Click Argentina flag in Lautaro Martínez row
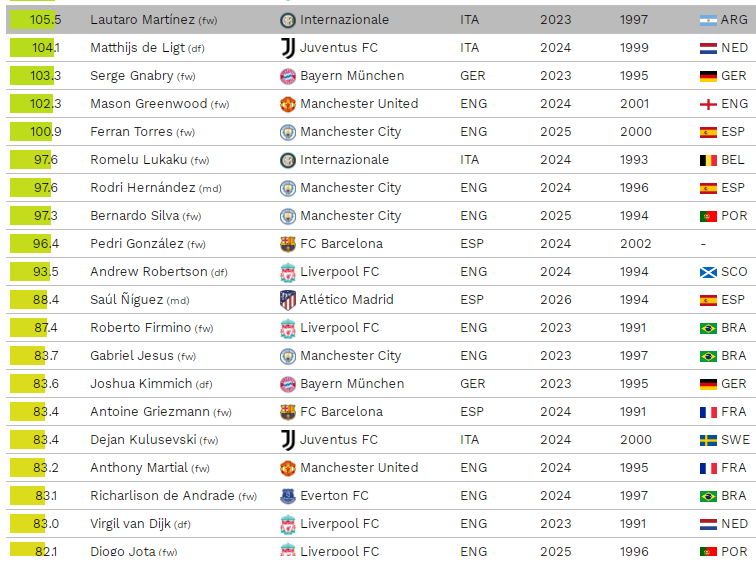 708,20
